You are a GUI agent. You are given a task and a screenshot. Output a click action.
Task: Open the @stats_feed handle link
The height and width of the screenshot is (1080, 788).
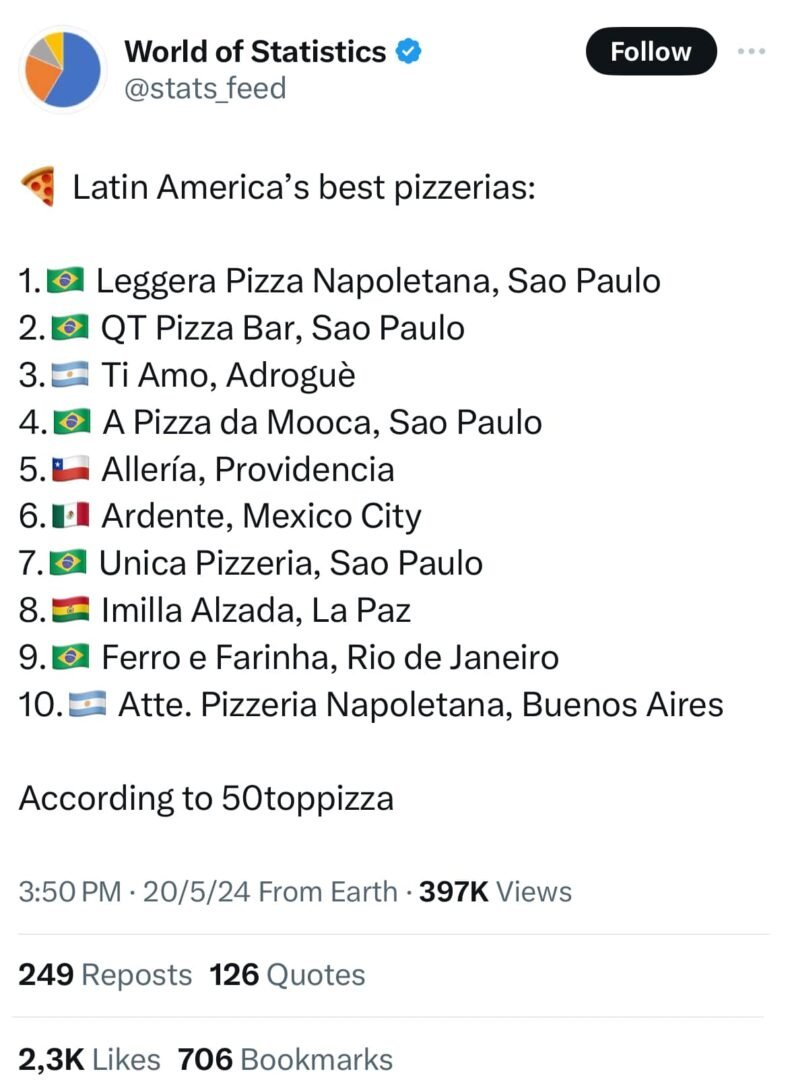pyautogui.click(x=204, y=88)
